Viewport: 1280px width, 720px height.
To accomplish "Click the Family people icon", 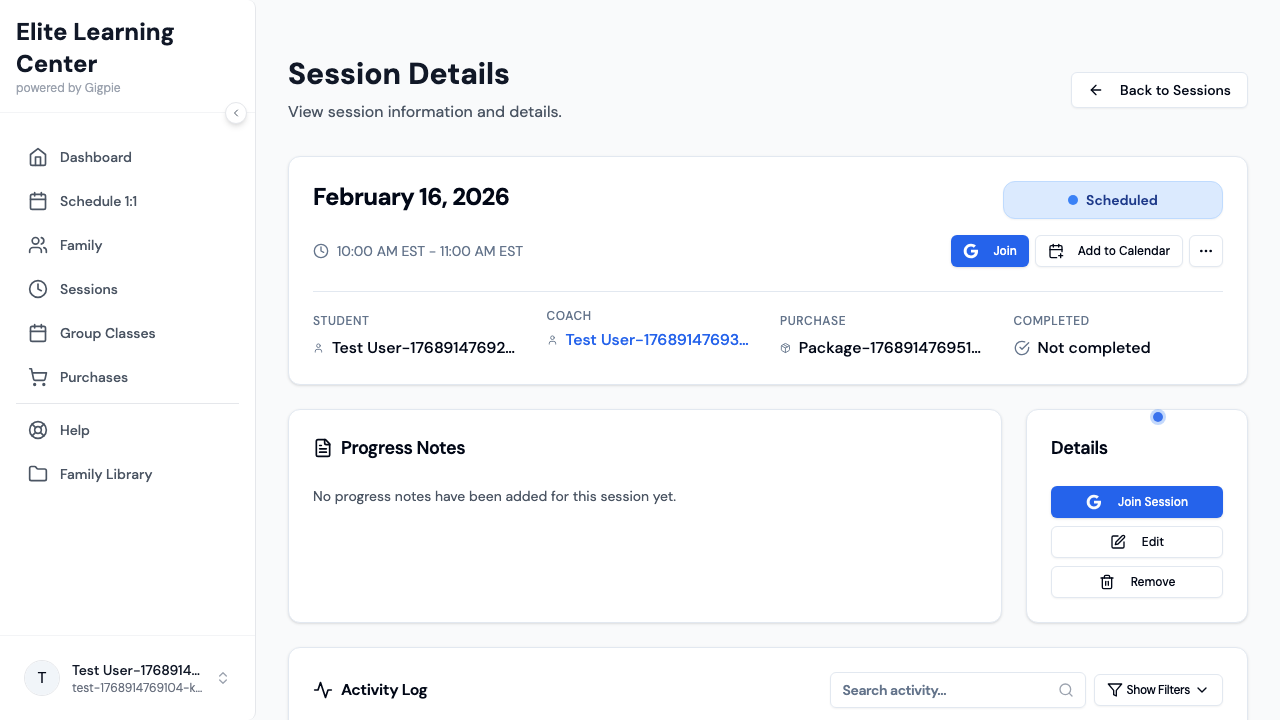I will [x=38, y=245].
